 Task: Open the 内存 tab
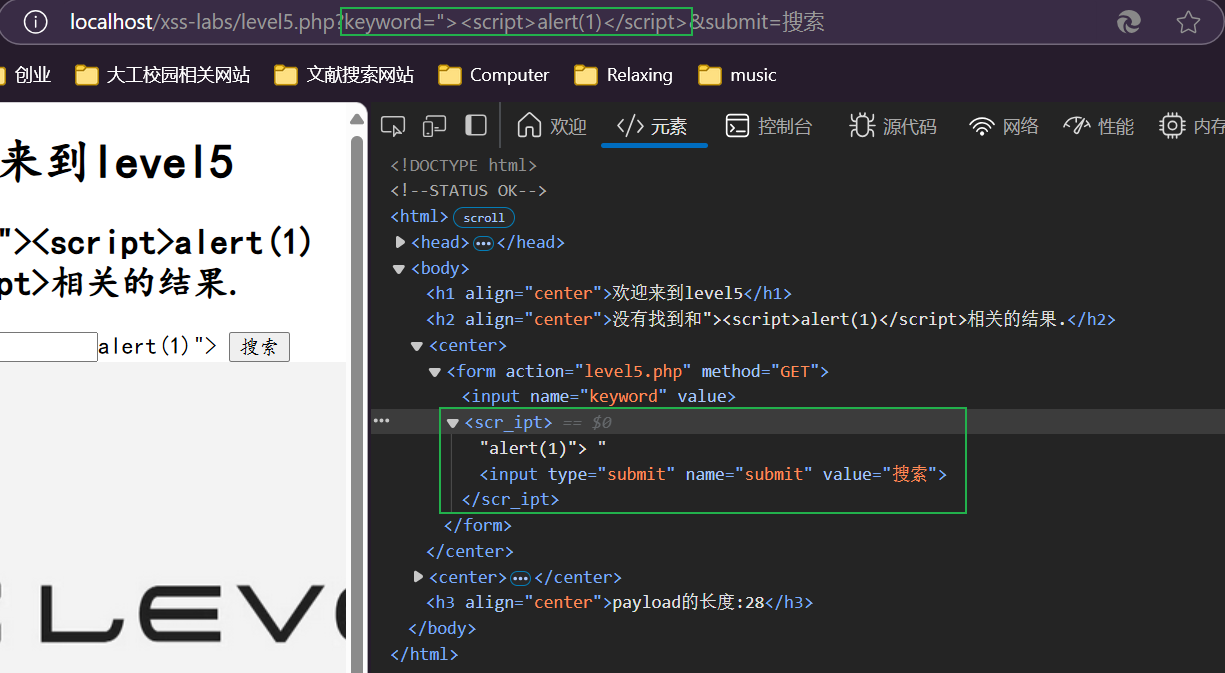coord(1192,126)
